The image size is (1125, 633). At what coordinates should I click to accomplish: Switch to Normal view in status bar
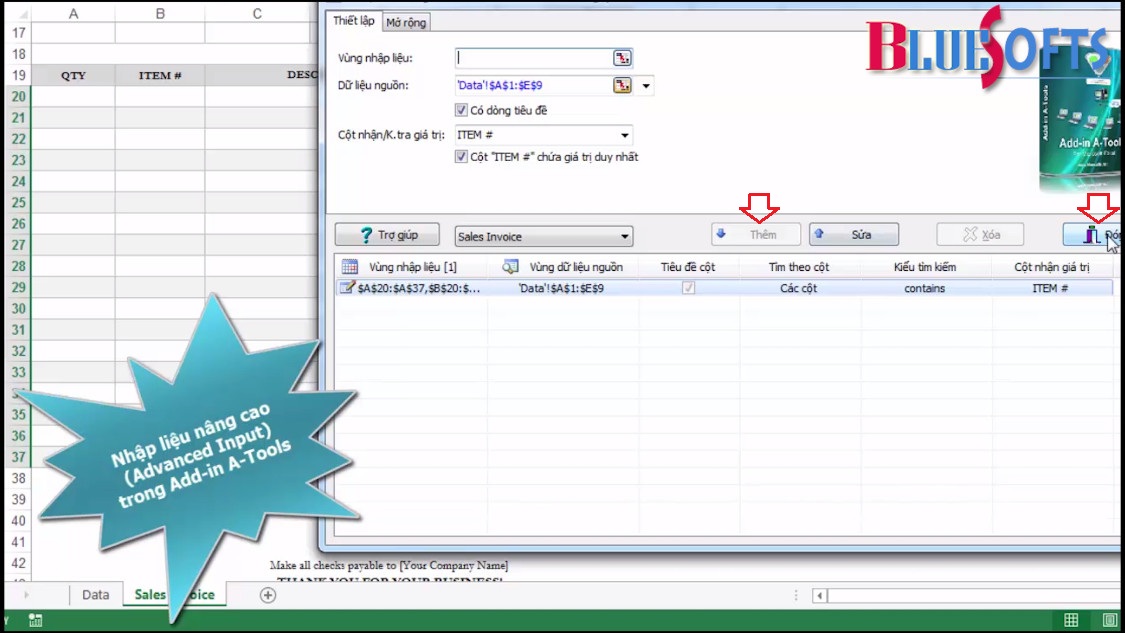(x=1070, y=620)
